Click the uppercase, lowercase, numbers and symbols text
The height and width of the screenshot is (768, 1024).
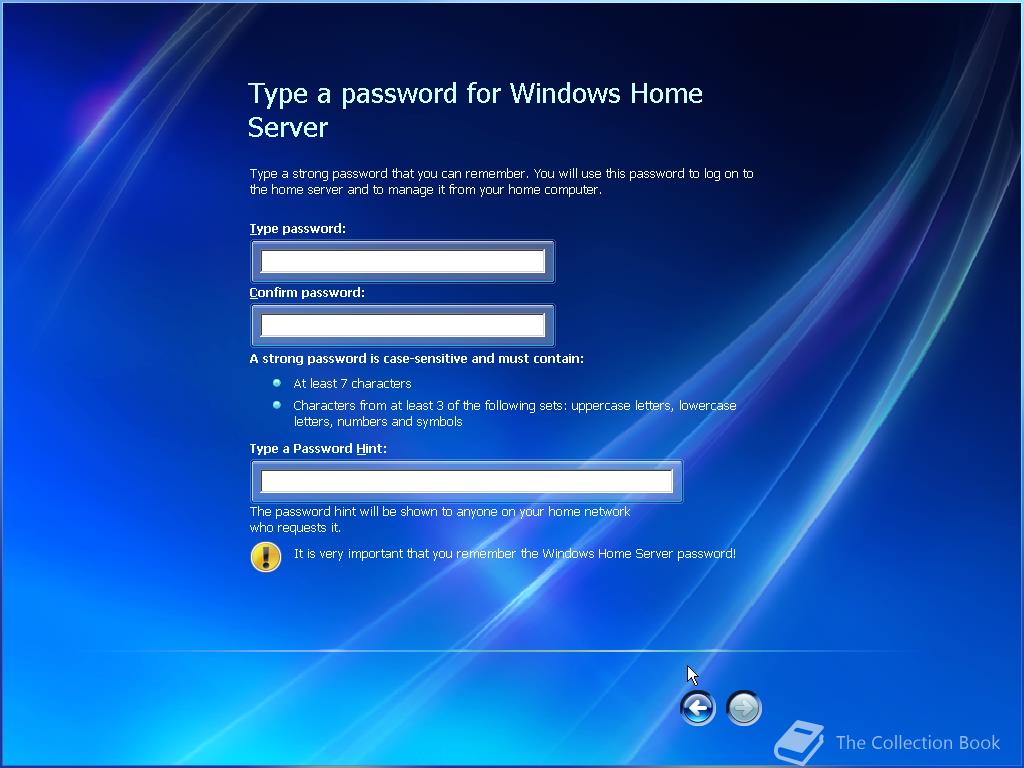coord(515,413)
